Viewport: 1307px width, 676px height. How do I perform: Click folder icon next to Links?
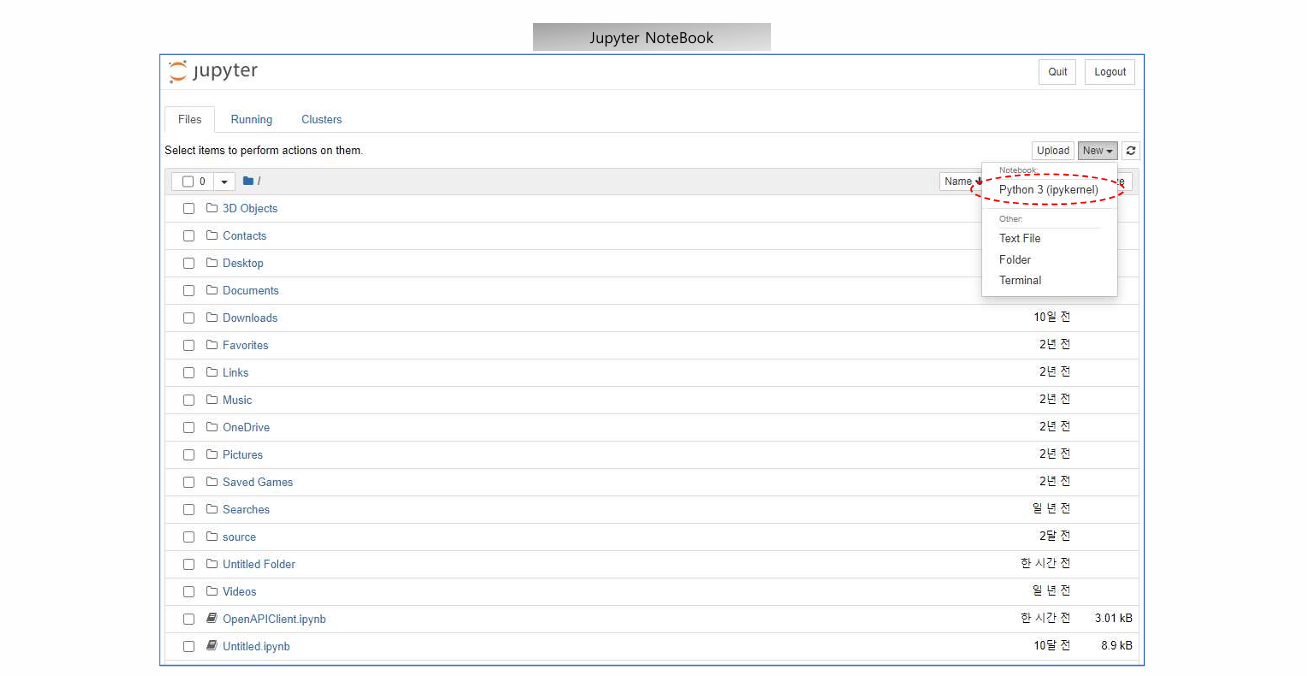pyautogui.click(x=212, y=372)
